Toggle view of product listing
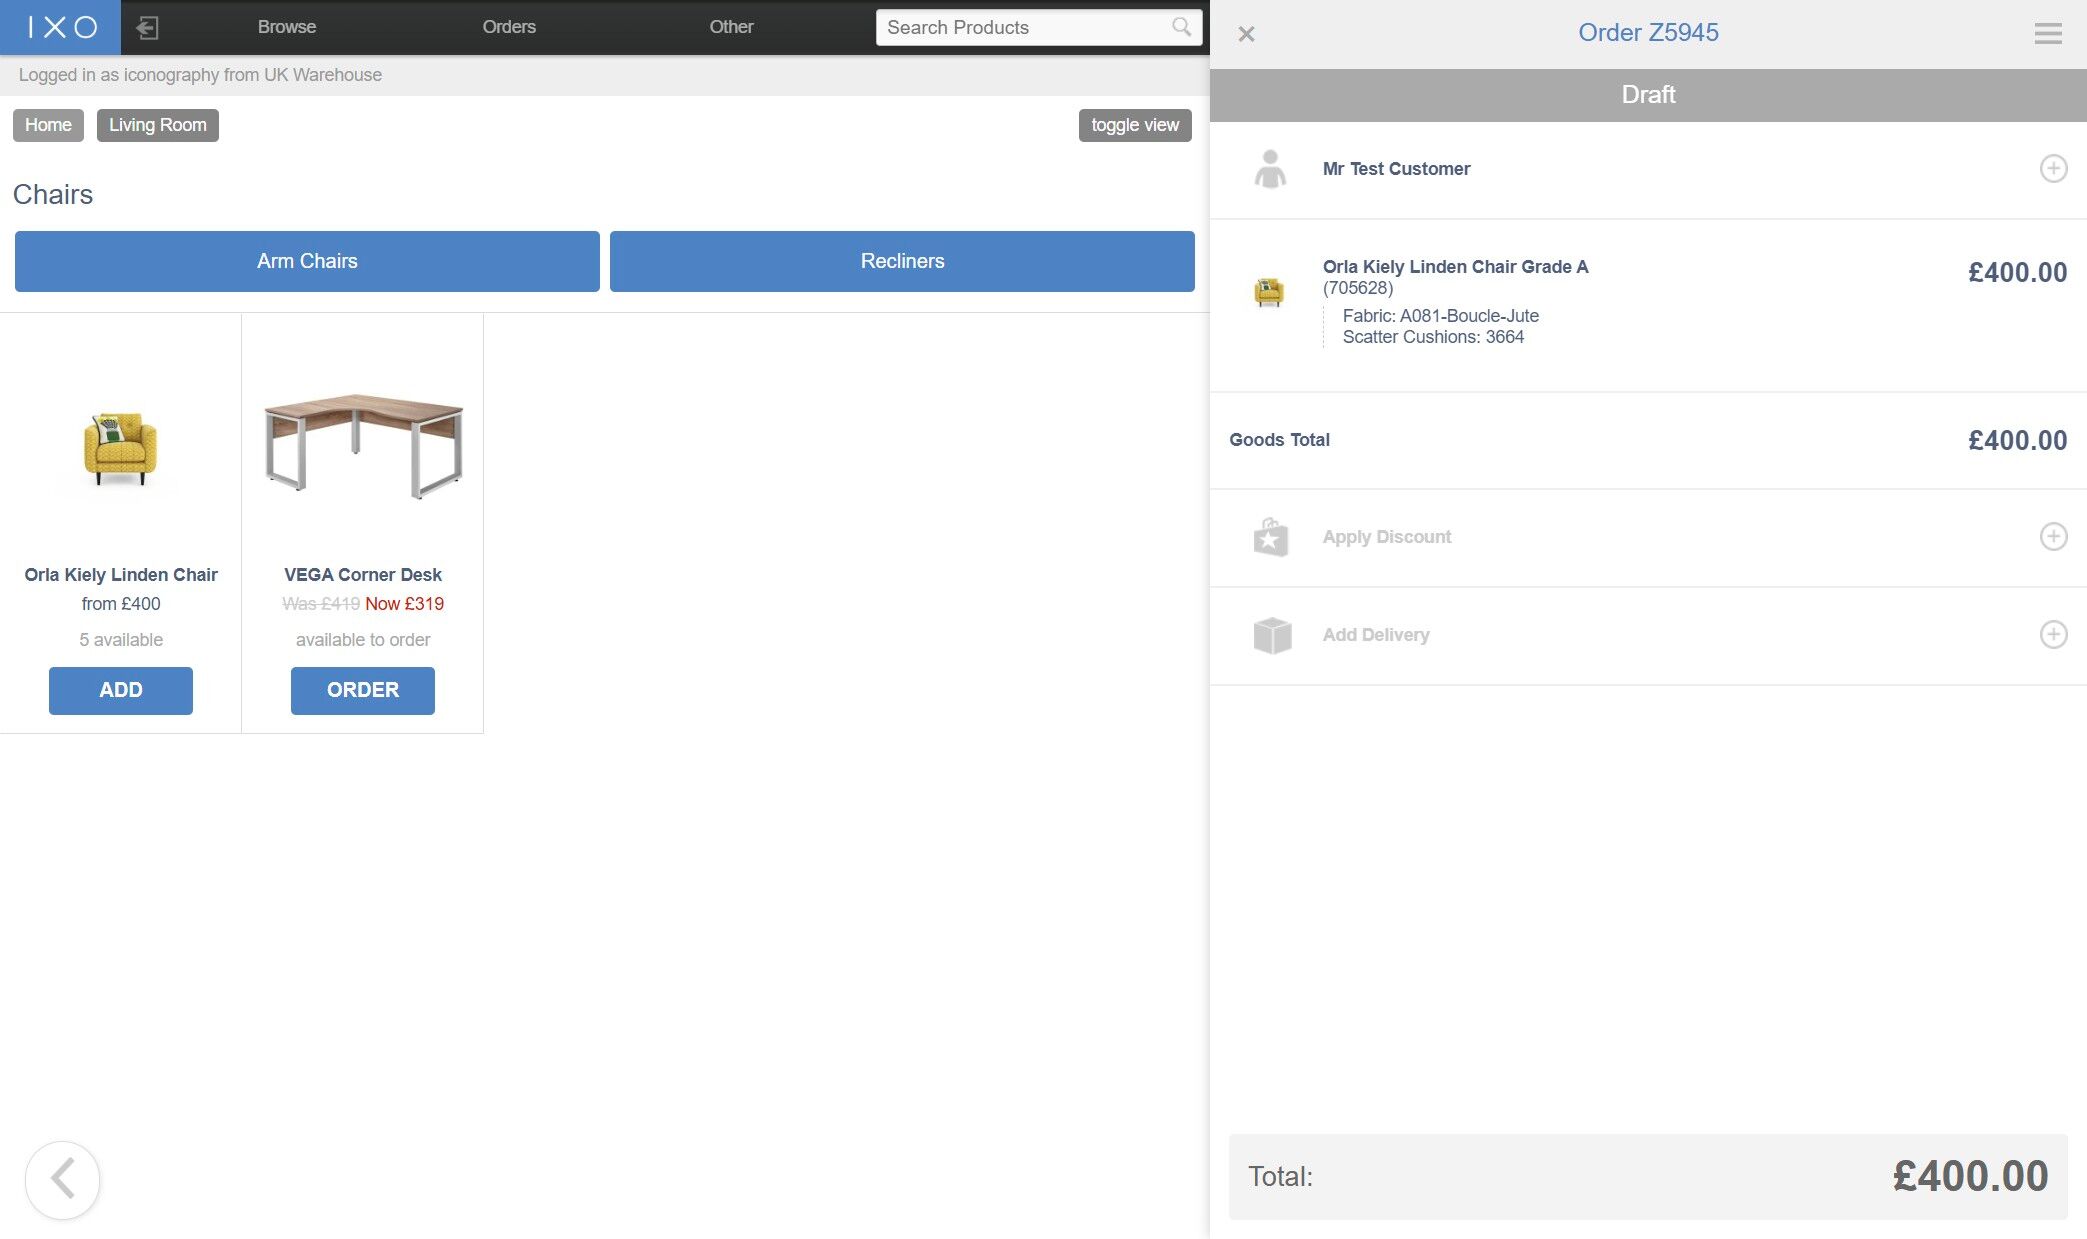The height and width of the screenshot is (1239, 2087). pyautogui.click(x=1134, y=125)
